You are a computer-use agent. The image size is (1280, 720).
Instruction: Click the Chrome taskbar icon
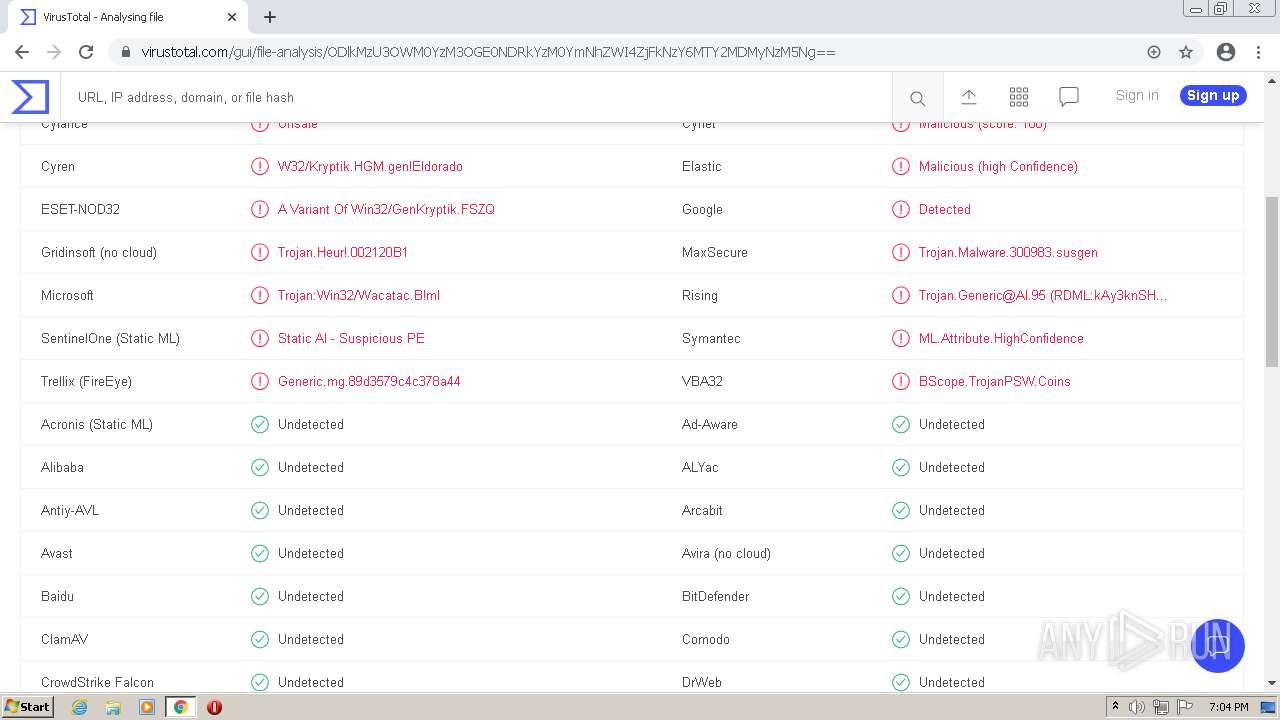(180, 707)
